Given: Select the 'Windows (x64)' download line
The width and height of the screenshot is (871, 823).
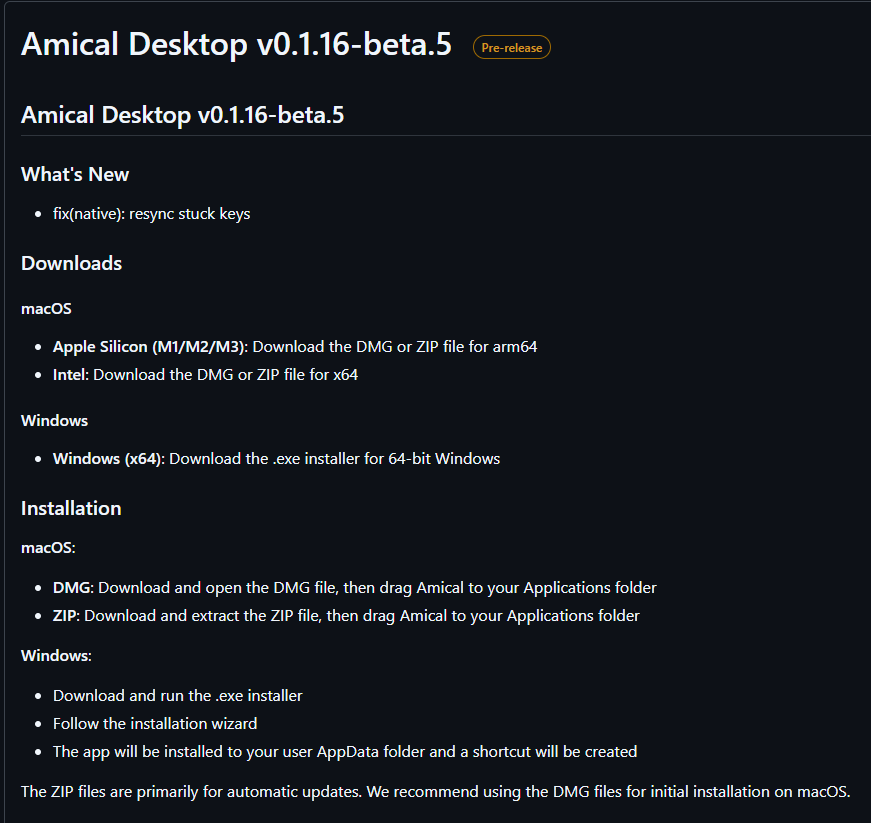Looking at the screenshot, I should click(x=277, y=459).
